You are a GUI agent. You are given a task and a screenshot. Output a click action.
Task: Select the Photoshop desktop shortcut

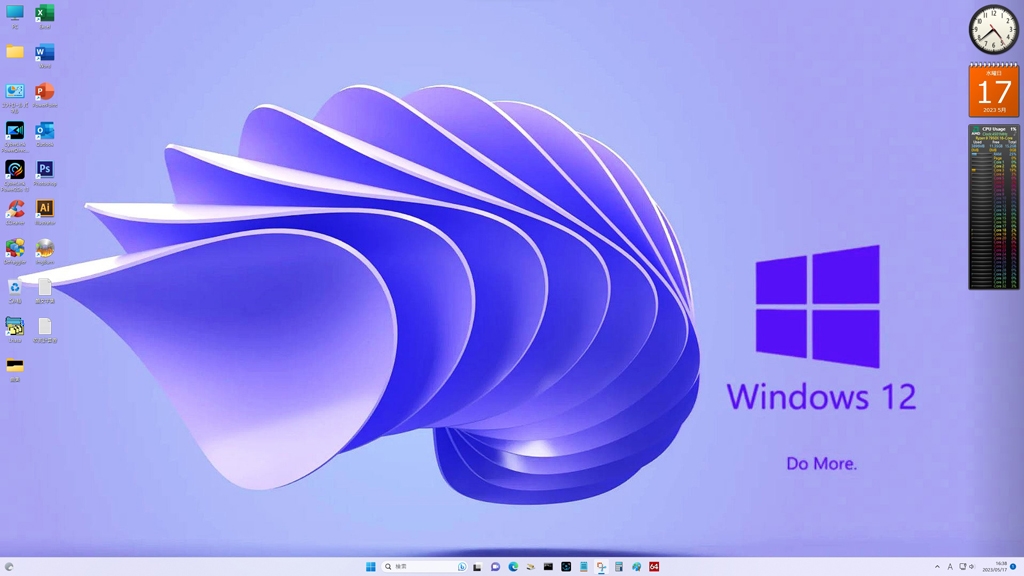[x=44, y=173]
